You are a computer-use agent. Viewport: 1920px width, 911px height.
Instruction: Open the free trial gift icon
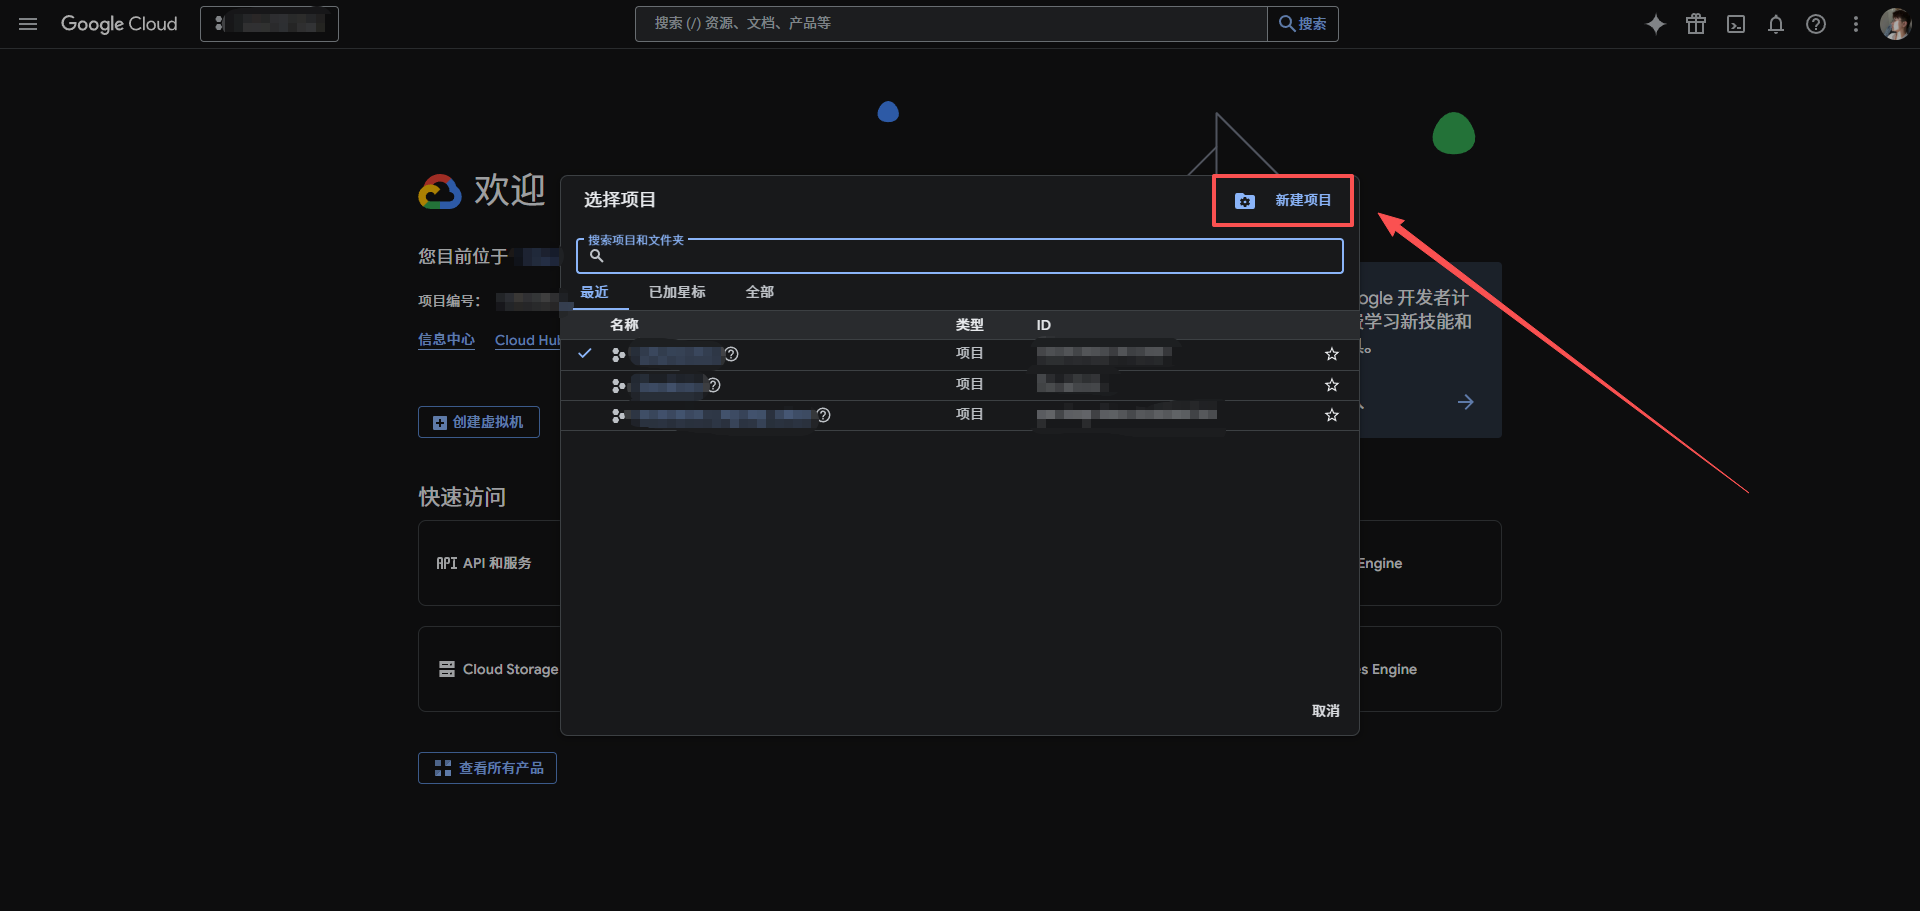(1696, 24)
